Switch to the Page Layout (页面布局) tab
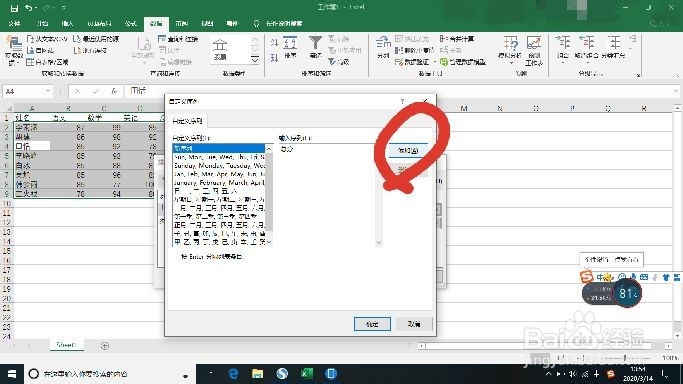This screenshot has height=384, width=683. point(99,24)
